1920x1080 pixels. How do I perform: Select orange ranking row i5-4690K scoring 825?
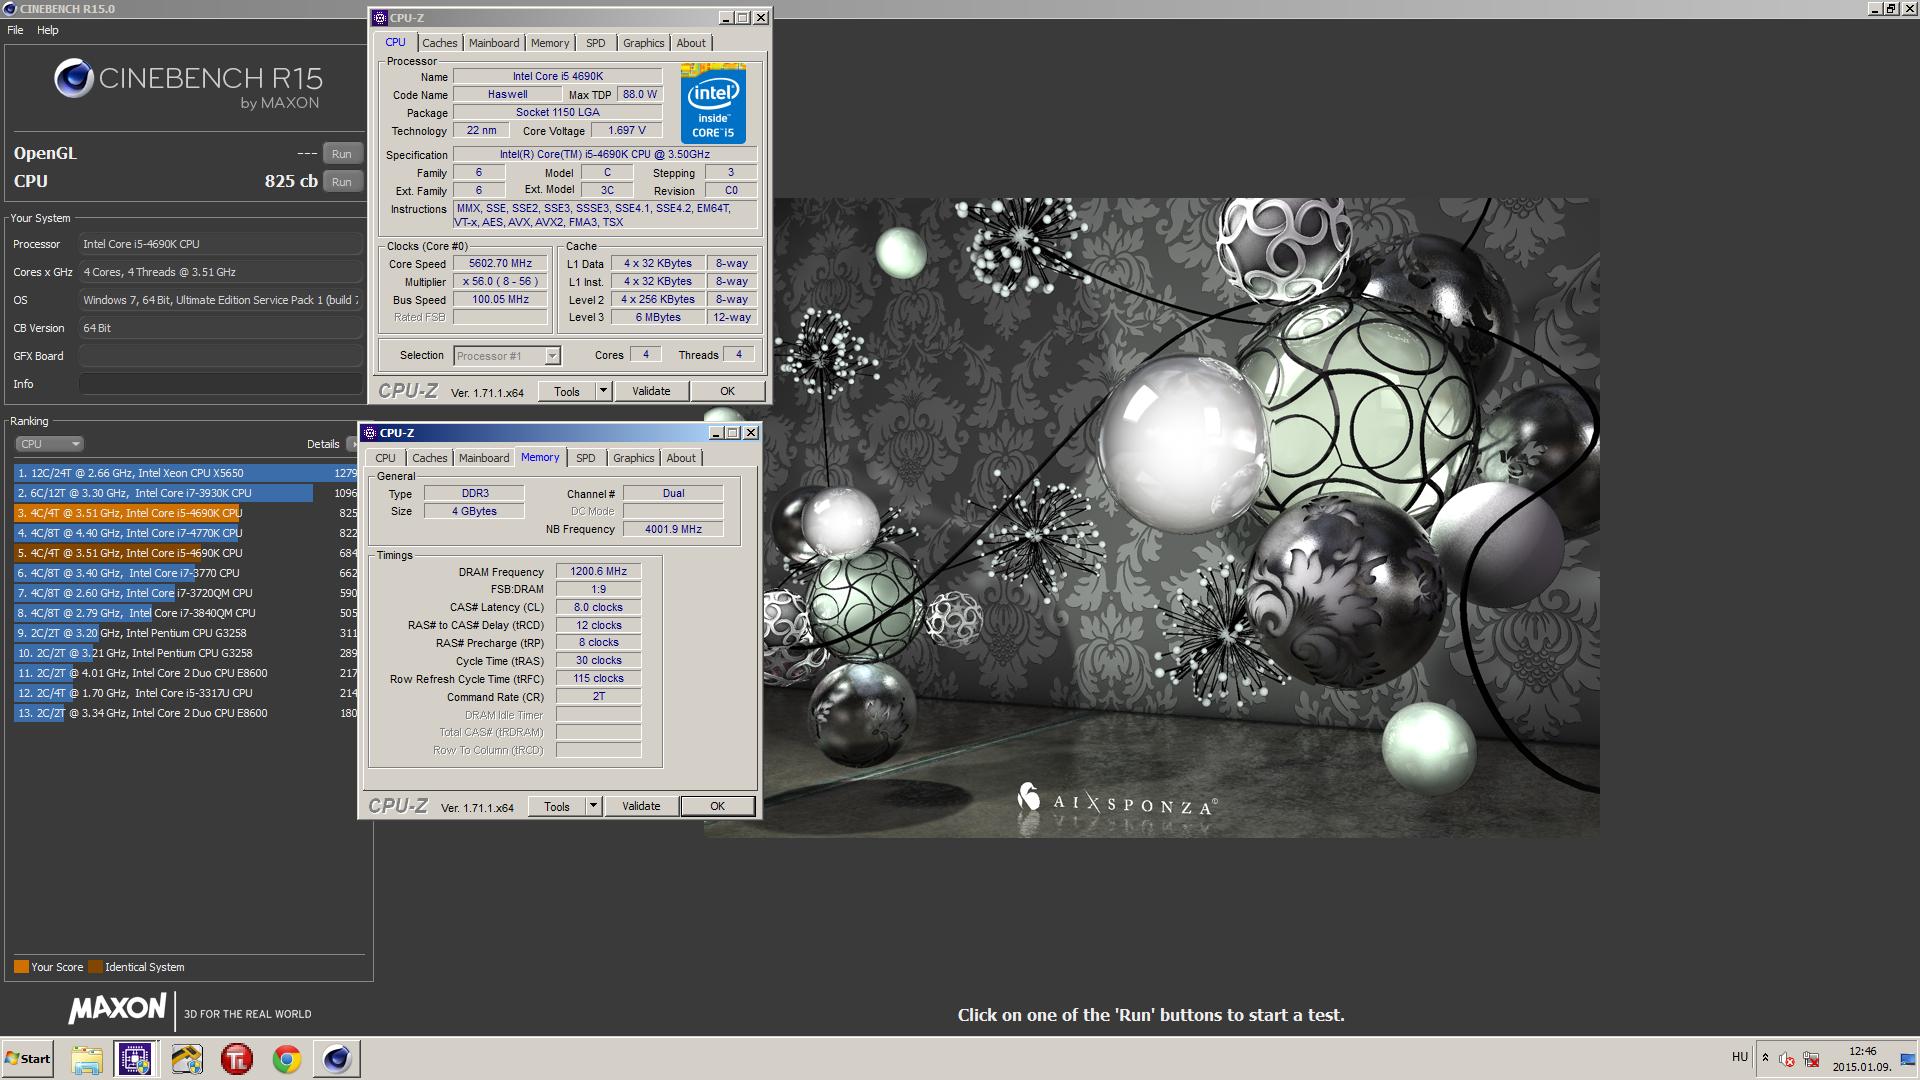click(x=186, y=513)
